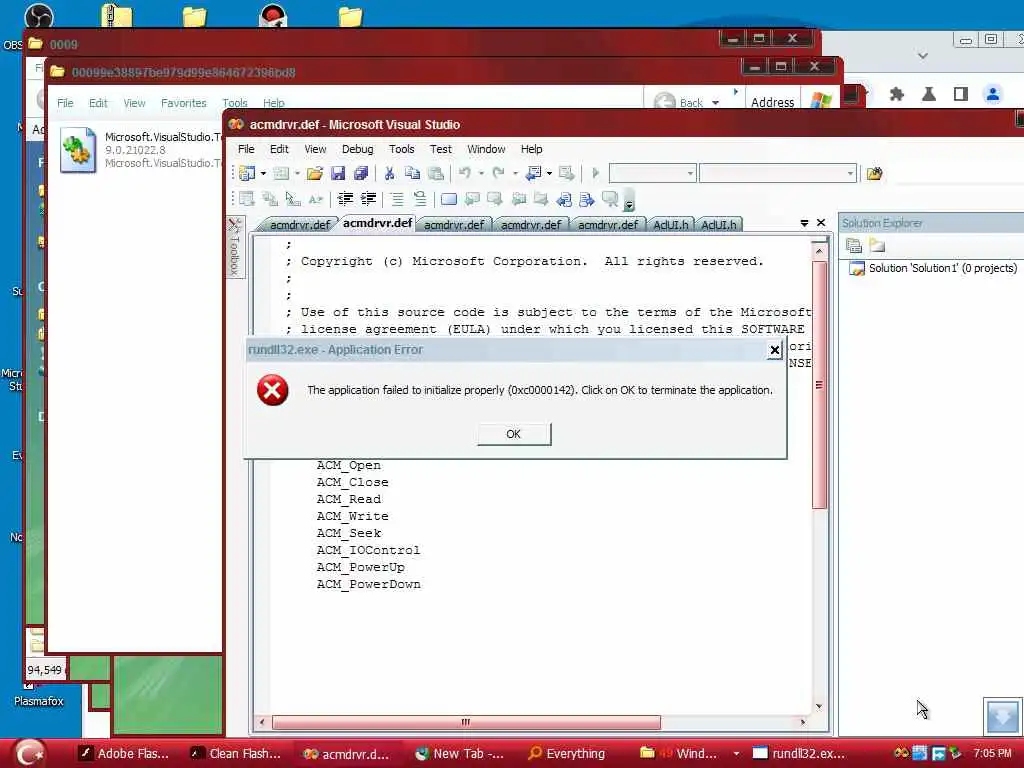Open the Redo history dropdown arrow

[515, 174]
